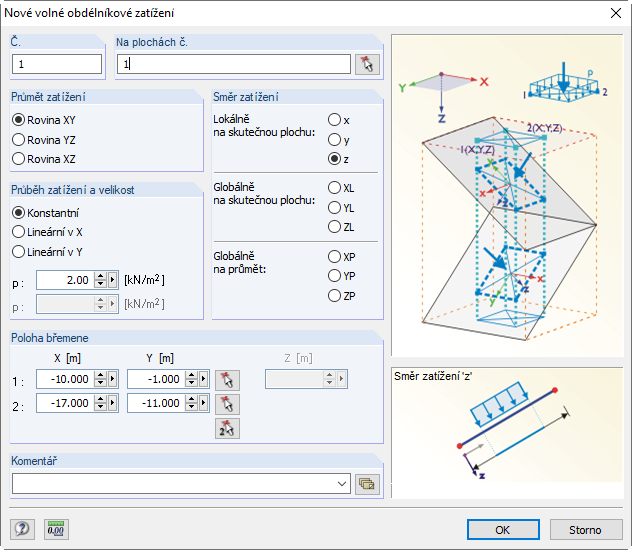The image size is (632, 550).
Task: Increase p load value with spinner
Action: tap(100, 276)
